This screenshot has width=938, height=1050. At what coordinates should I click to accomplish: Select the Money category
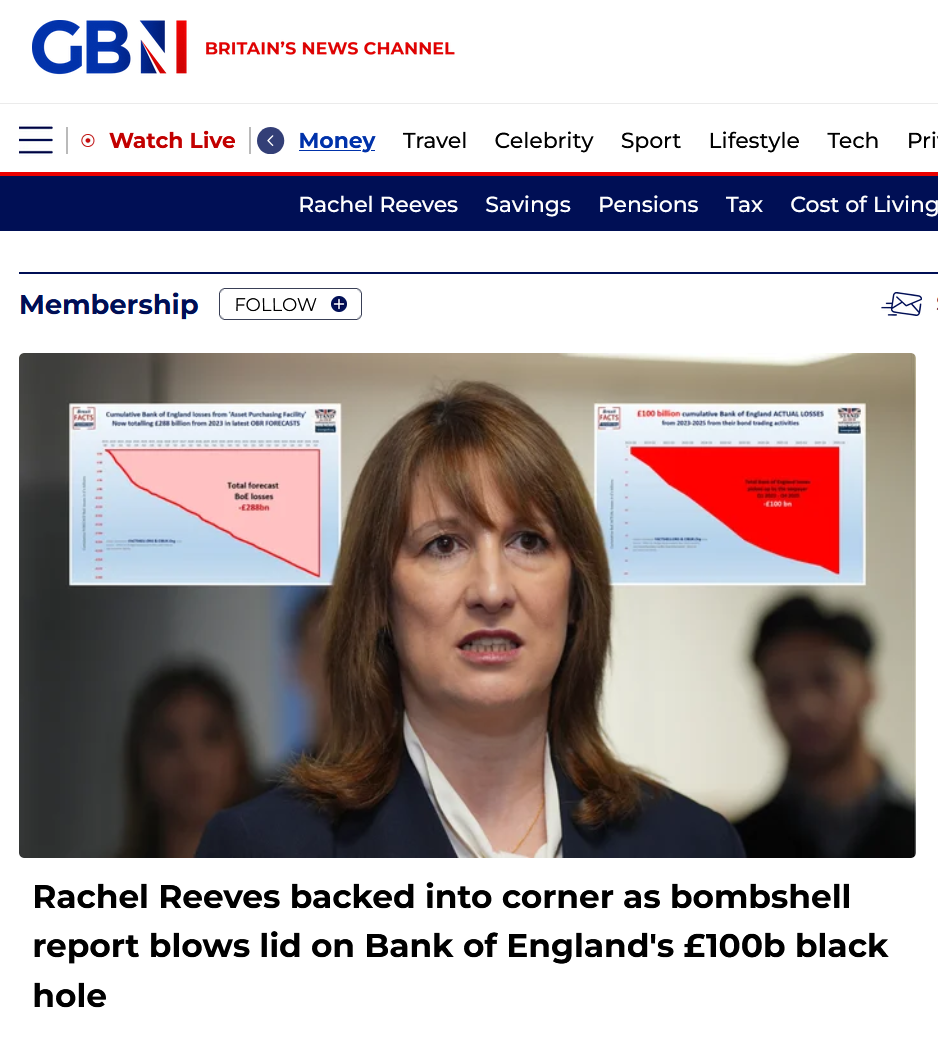[x=337, y=141]
